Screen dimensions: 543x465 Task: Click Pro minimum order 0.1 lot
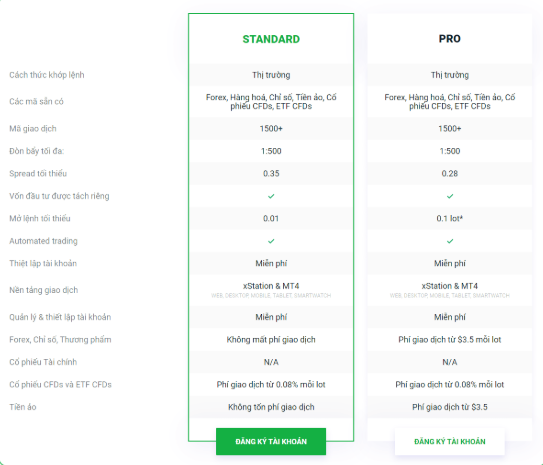pyautogui.click(x=449, y=218)
